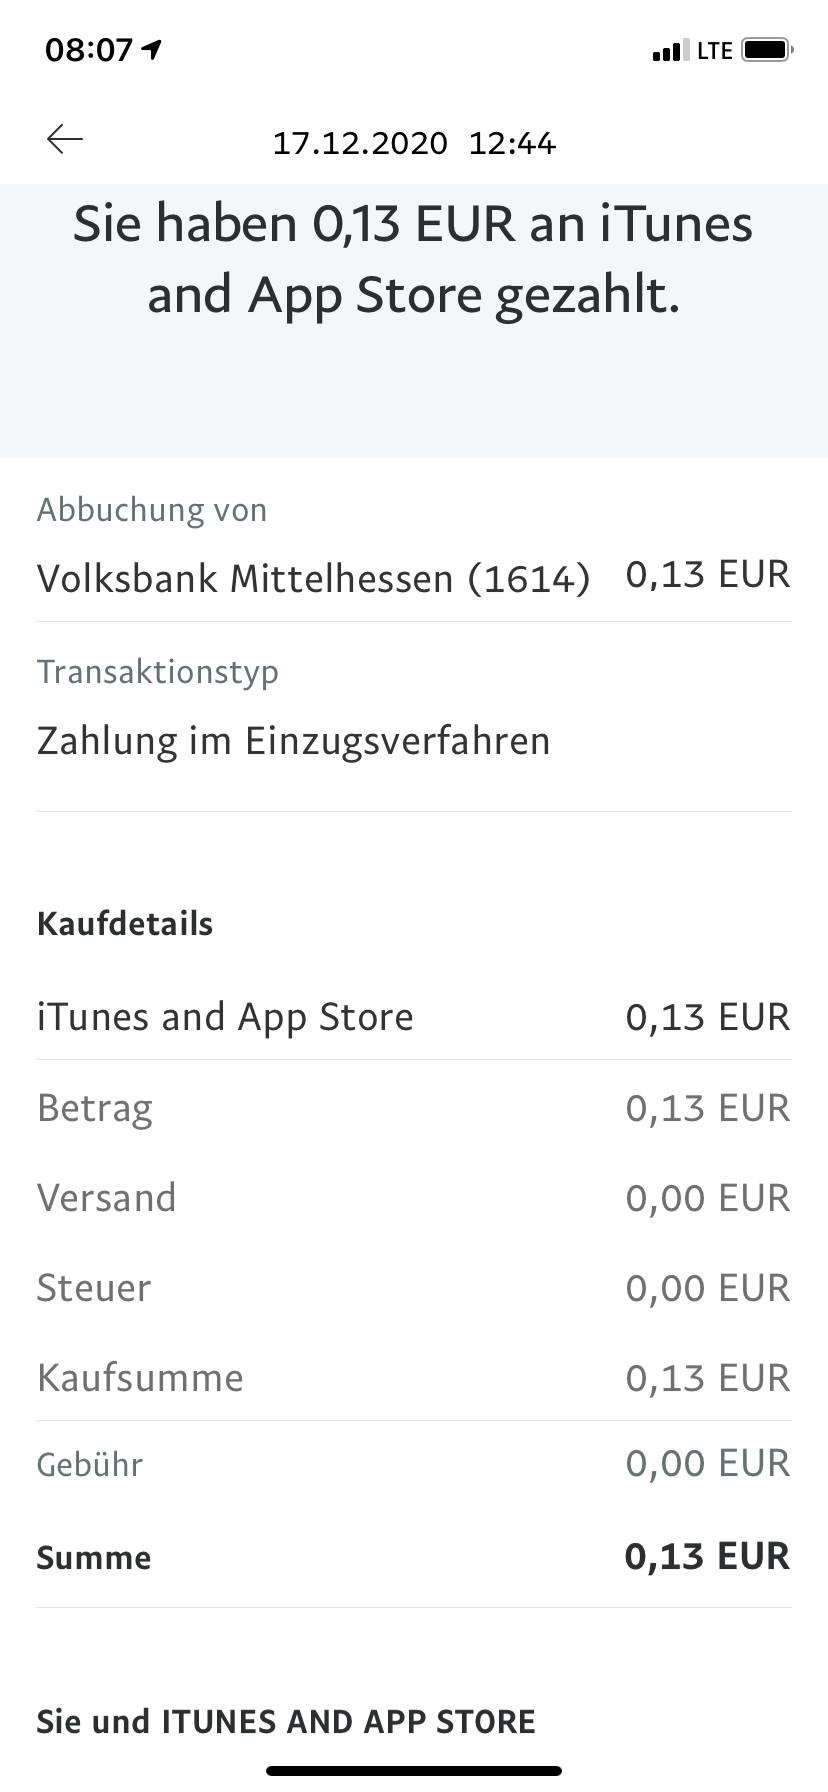Tap Zahlung im Einzugsverfahren transaction type
Image resolution: width=828 pixels, height=1792 pixels.
click(x=293, y=741)
